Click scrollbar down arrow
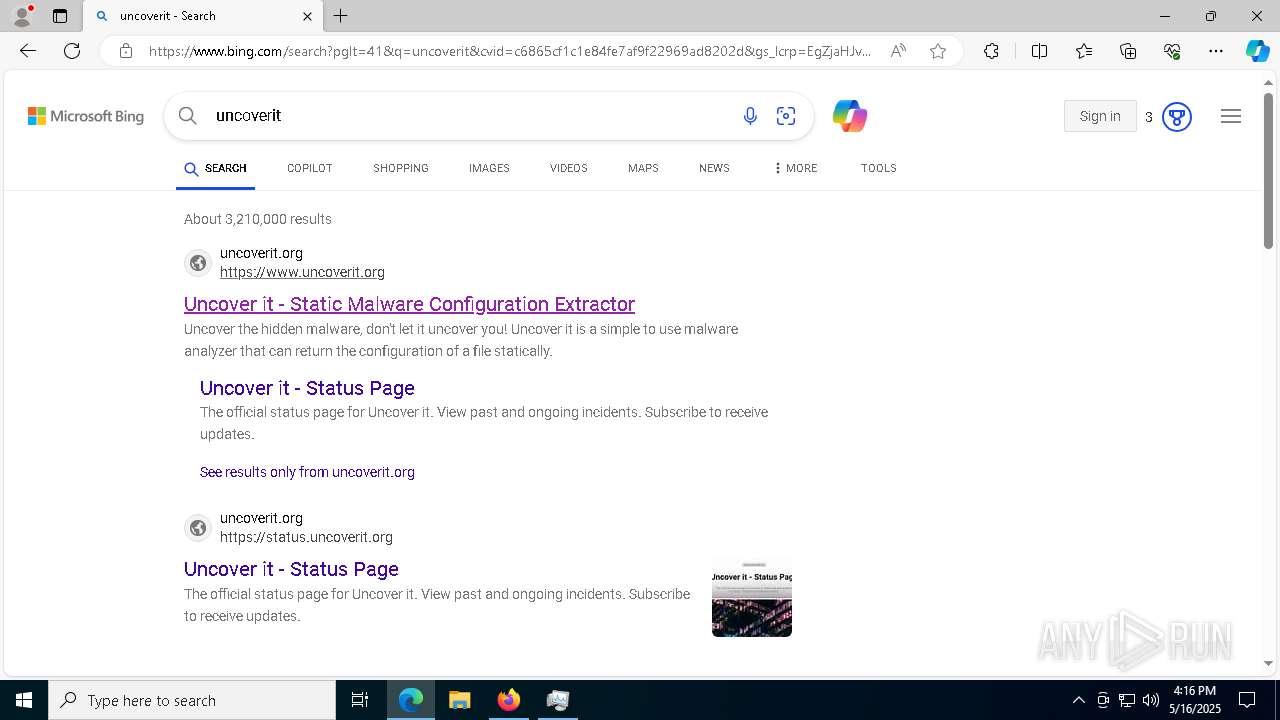 pyautogui.click(x=1268, y=663)
